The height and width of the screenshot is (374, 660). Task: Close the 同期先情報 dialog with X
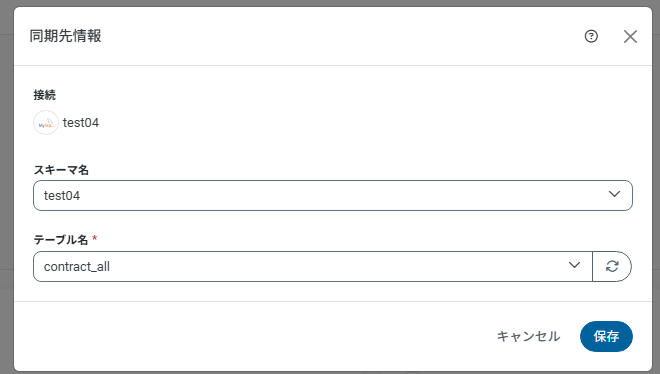pyautogui.click(x=630, y=36)
